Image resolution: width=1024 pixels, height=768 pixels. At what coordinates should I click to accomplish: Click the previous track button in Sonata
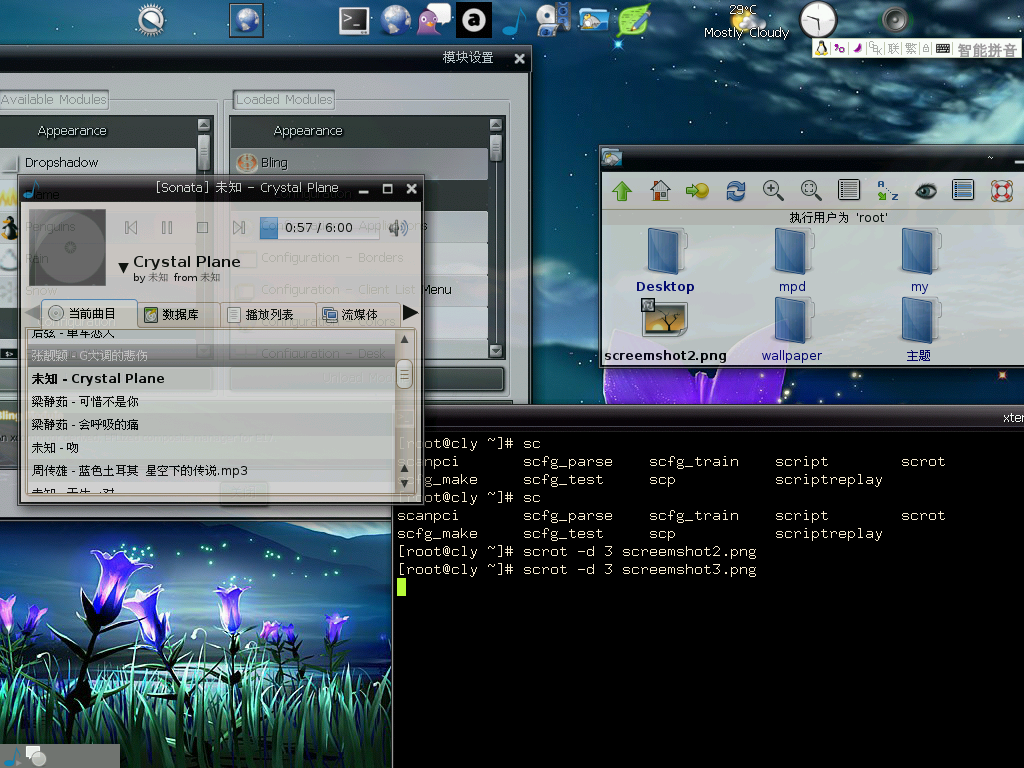click(x=131, y=227)
